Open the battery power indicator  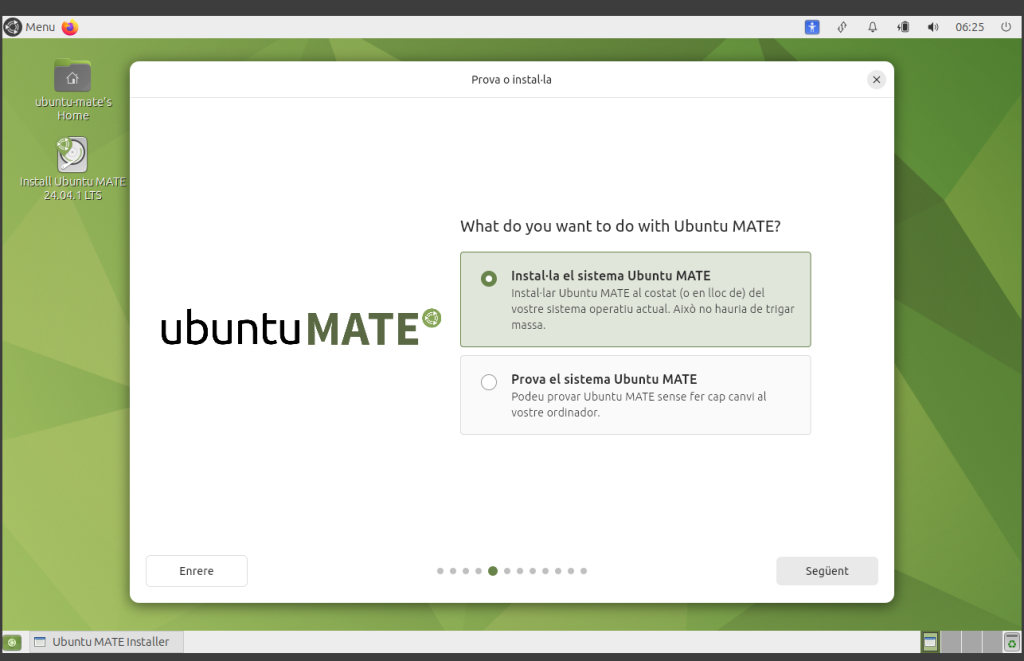click(x=903, y=27)
